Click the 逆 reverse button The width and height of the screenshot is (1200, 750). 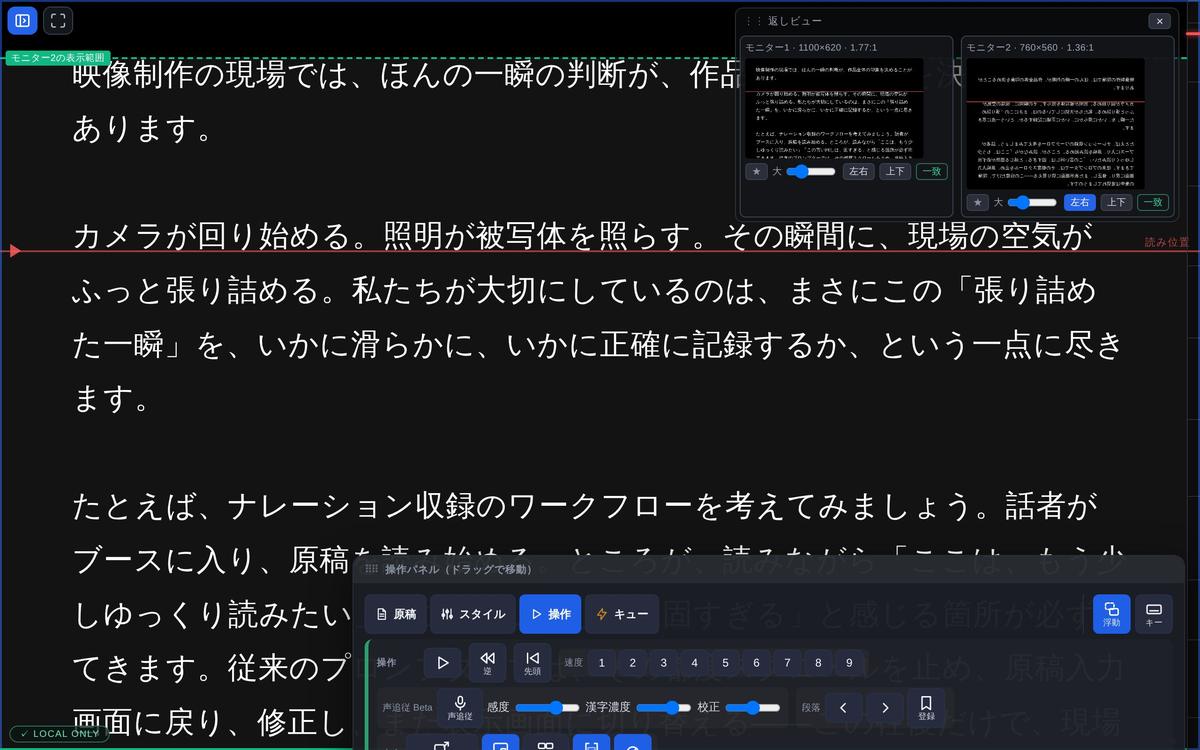[x=487, y=662]
